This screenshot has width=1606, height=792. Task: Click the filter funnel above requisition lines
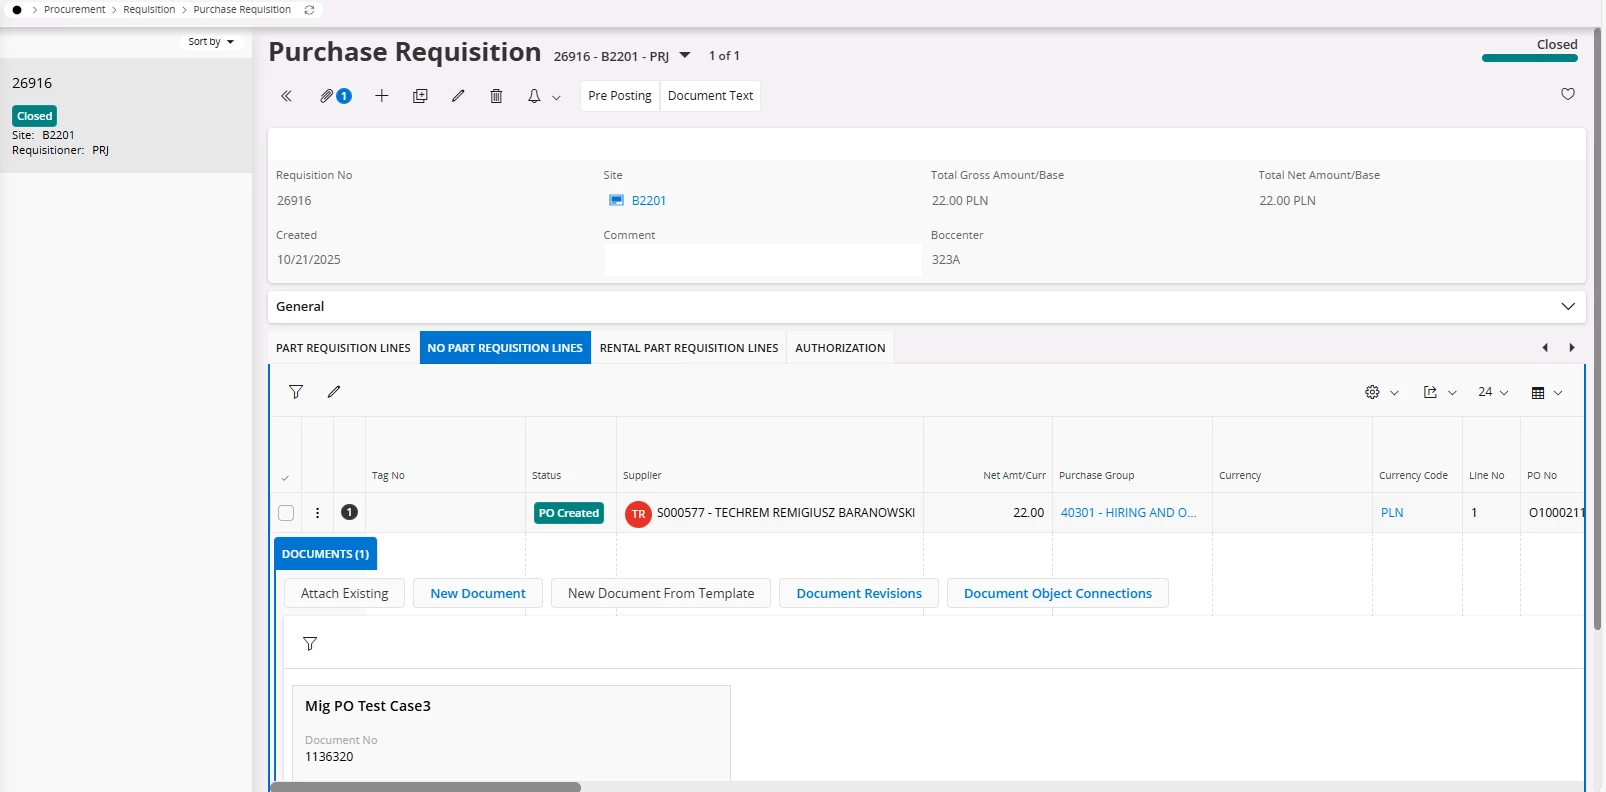coord(296,392)
